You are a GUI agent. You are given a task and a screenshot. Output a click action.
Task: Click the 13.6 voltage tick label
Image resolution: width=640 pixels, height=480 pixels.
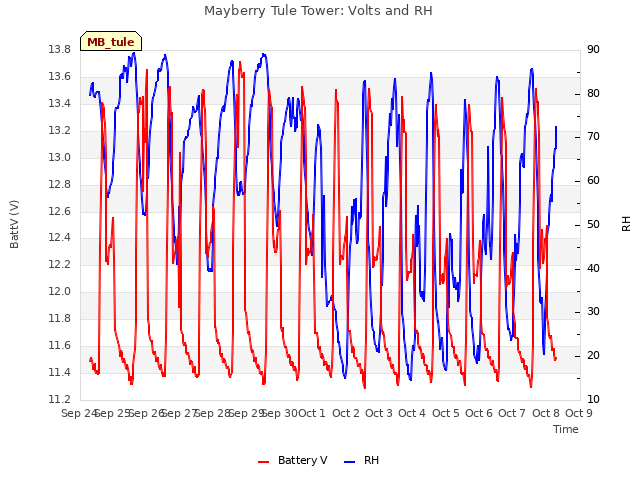(60, 77)
